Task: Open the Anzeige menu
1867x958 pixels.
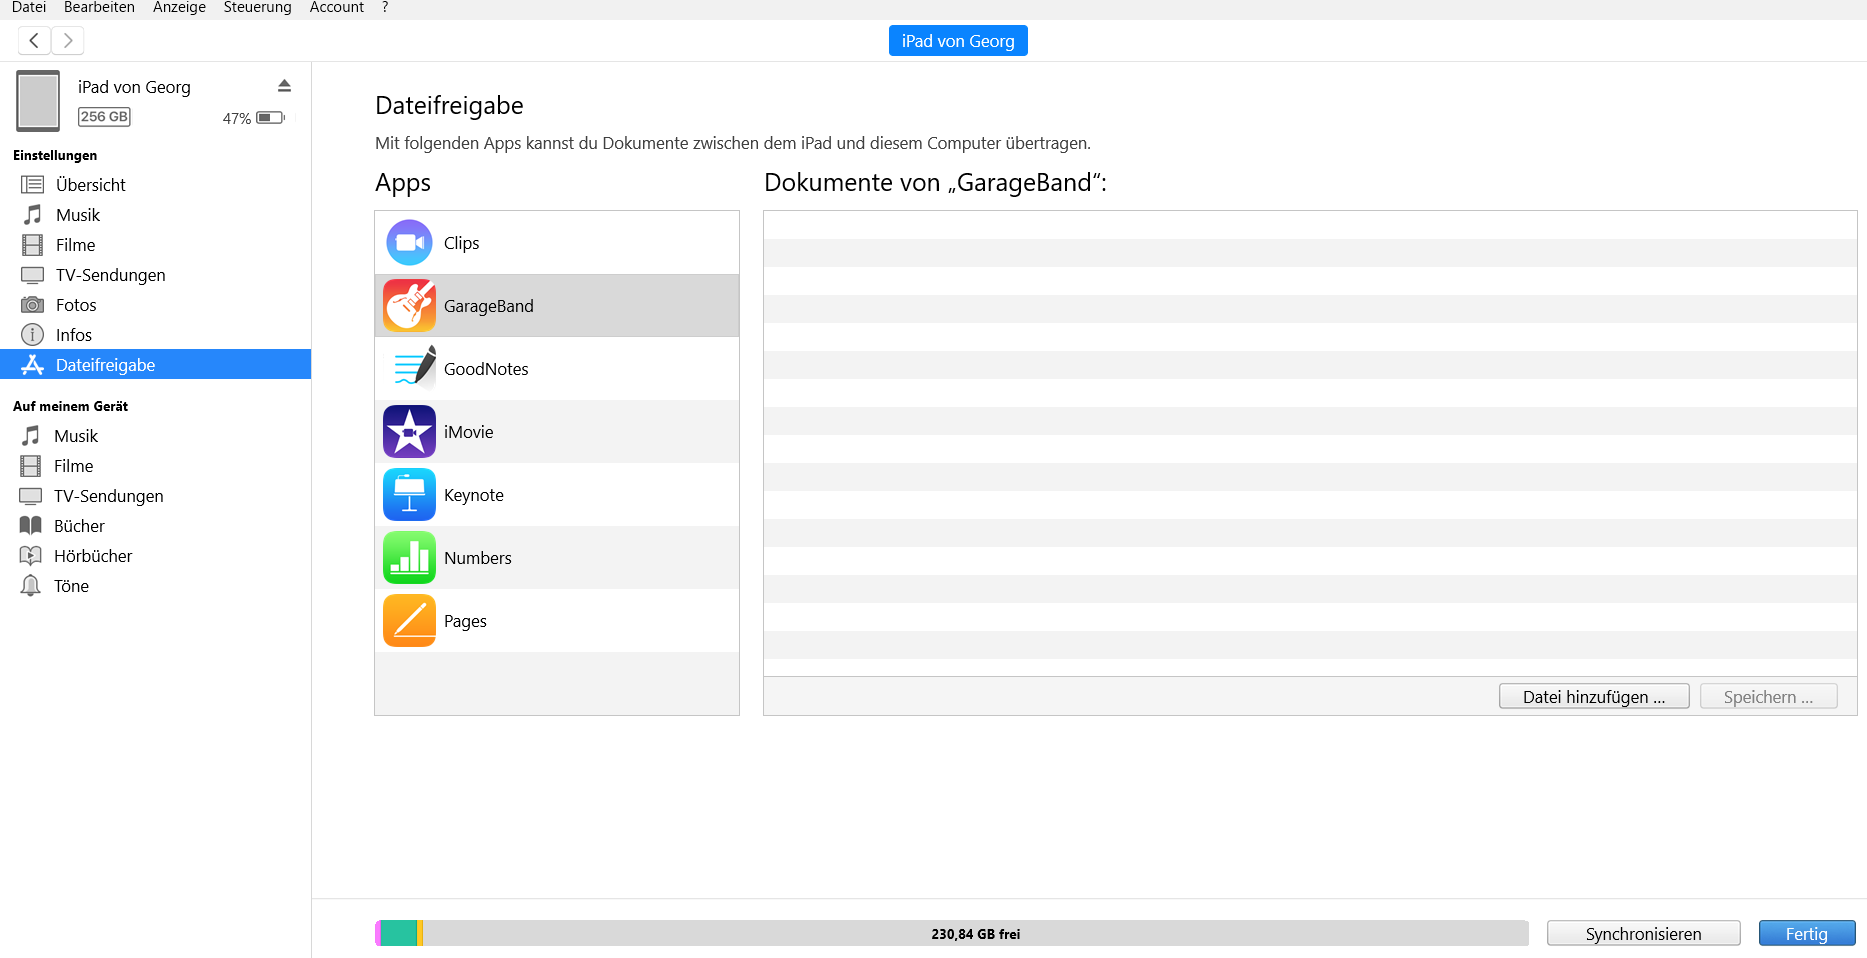Action: [179, 8]
